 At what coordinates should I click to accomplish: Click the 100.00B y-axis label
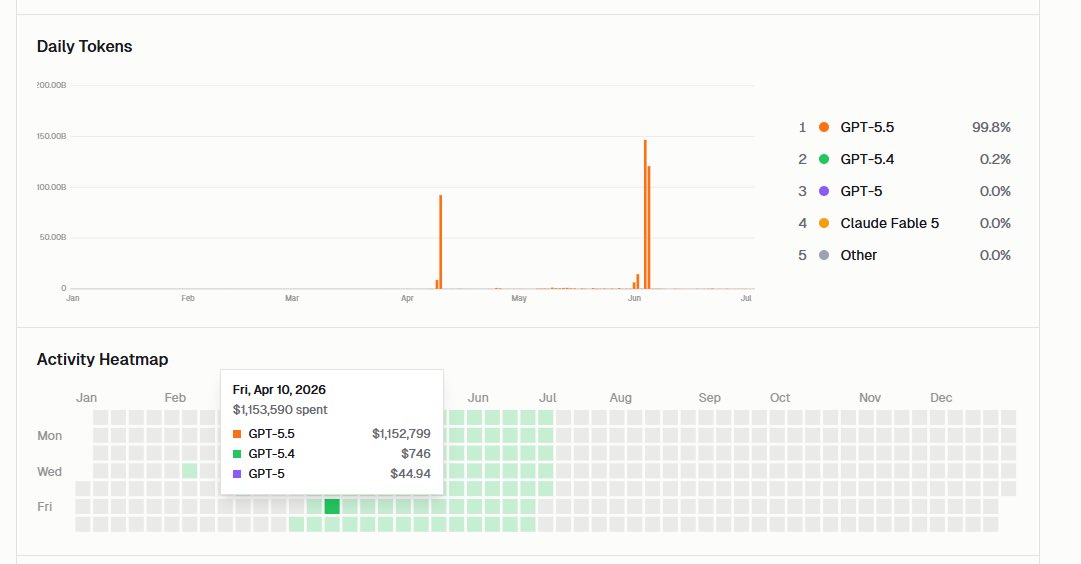[x=52, y=188]
